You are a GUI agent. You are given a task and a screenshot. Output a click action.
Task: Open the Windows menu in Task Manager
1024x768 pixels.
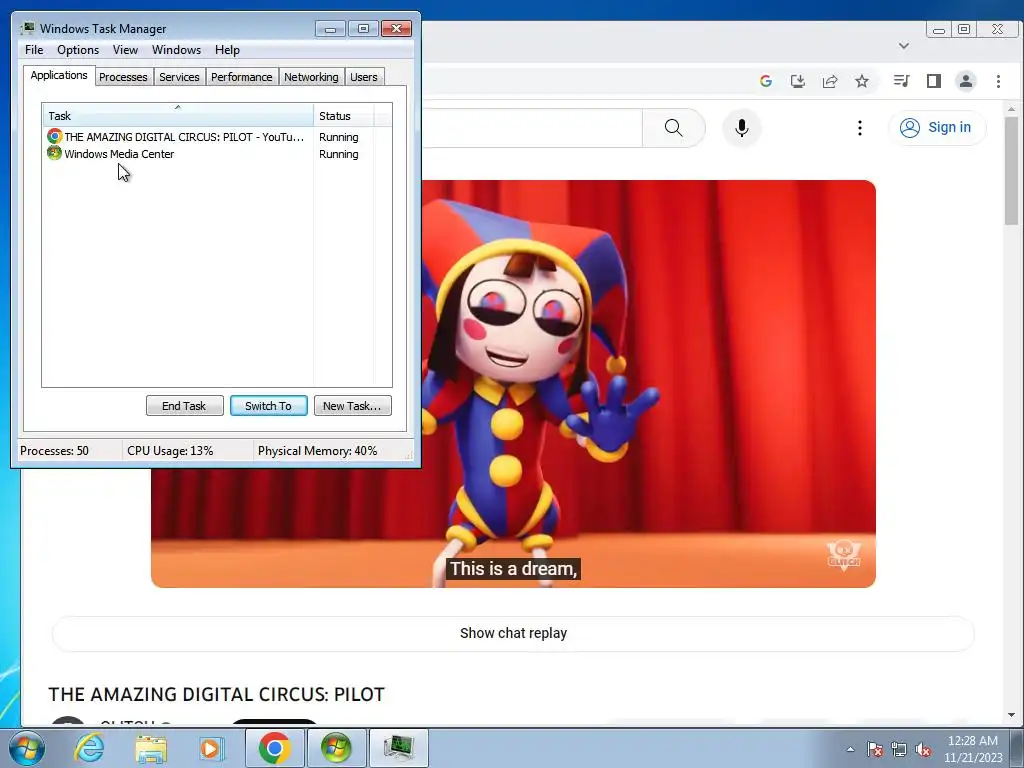(x=176, y=50)
